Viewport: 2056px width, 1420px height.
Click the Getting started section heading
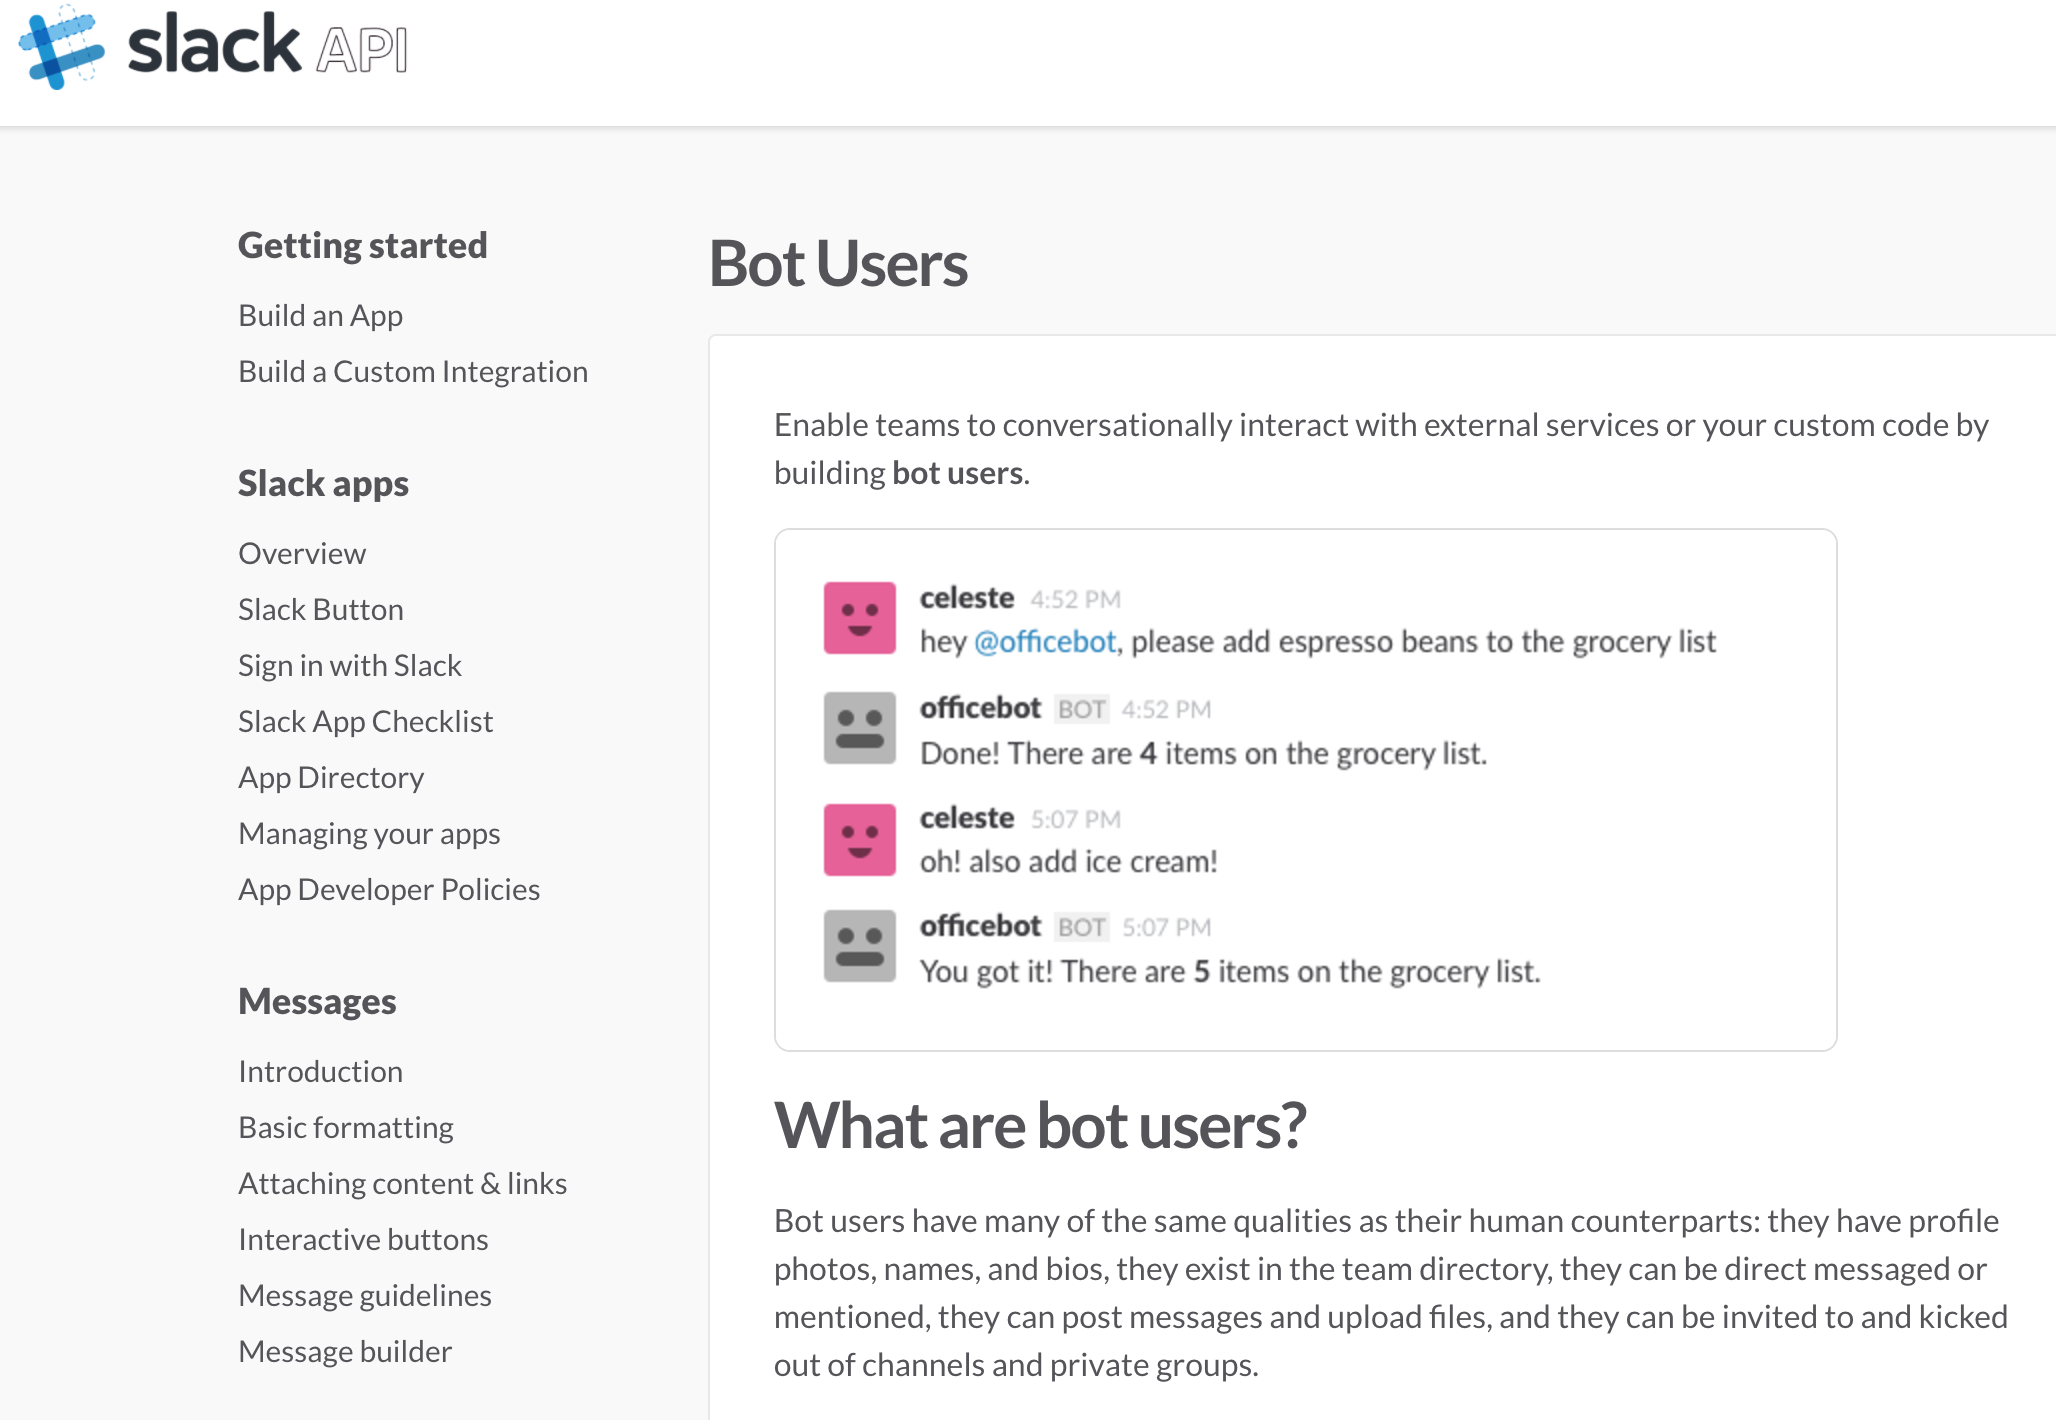362,244
